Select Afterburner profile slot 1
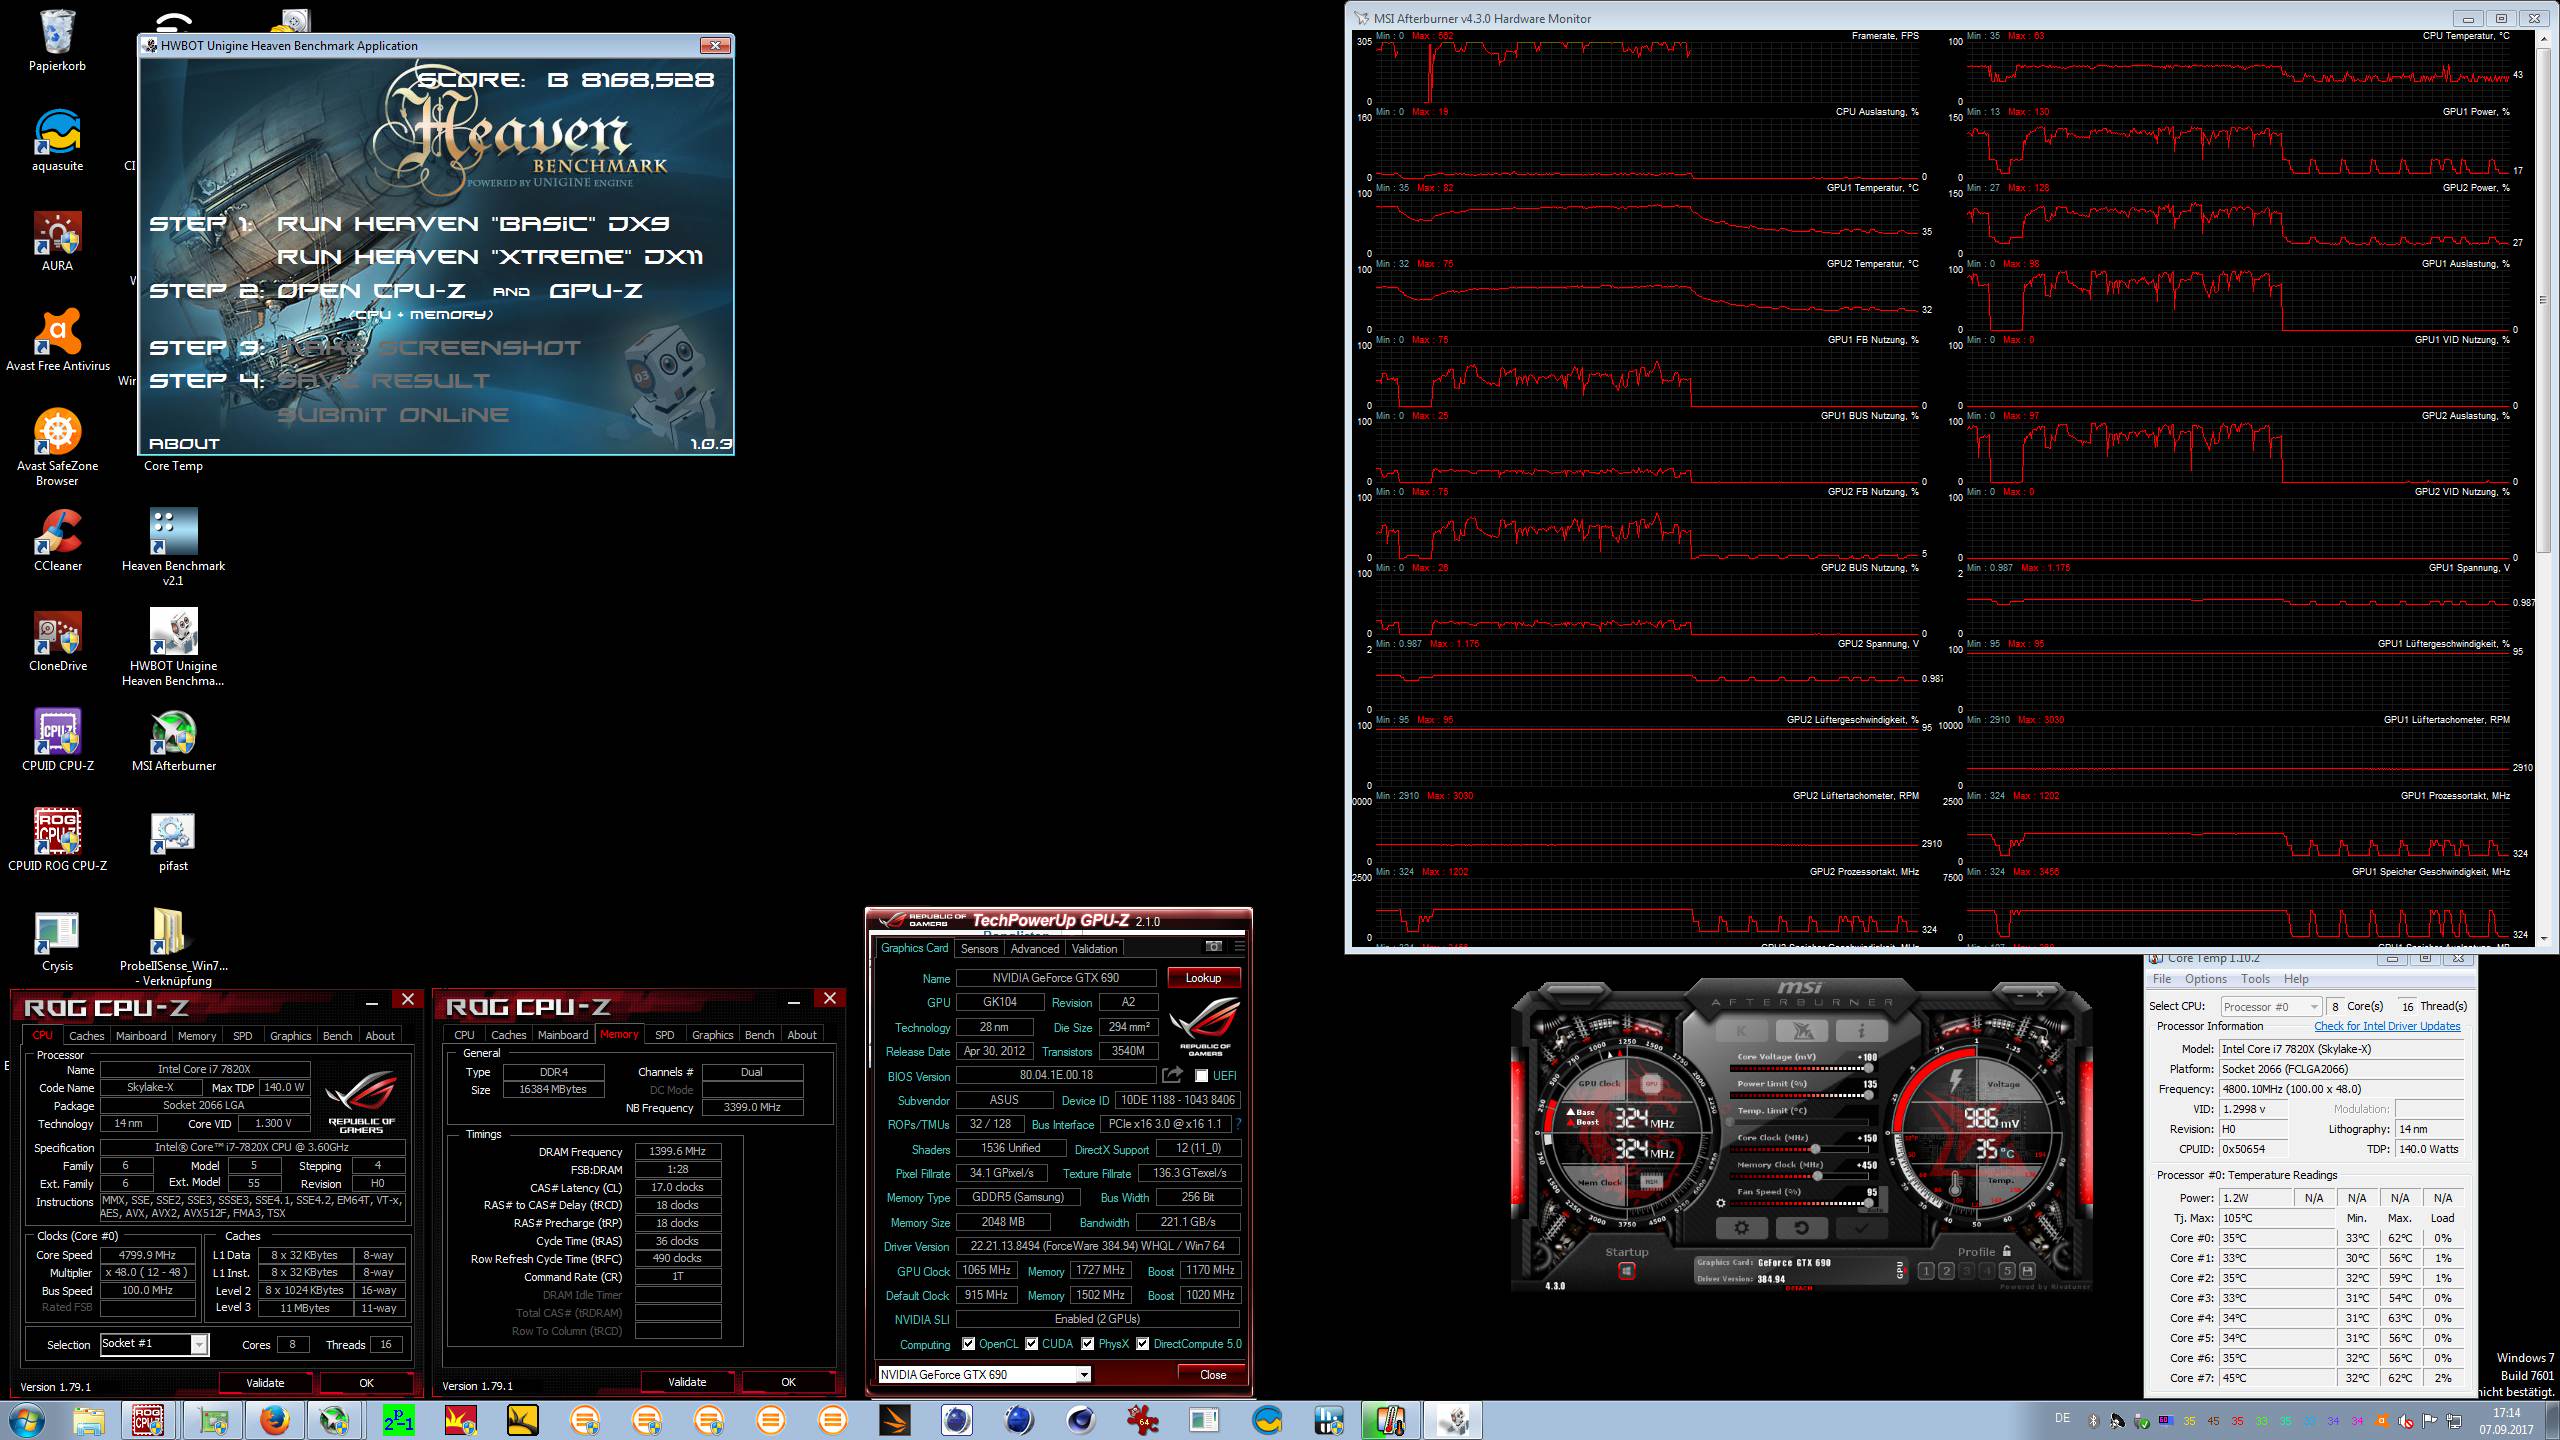The height and width of the screenshot is (1440, 2560). click(x=1926, y=1271)
